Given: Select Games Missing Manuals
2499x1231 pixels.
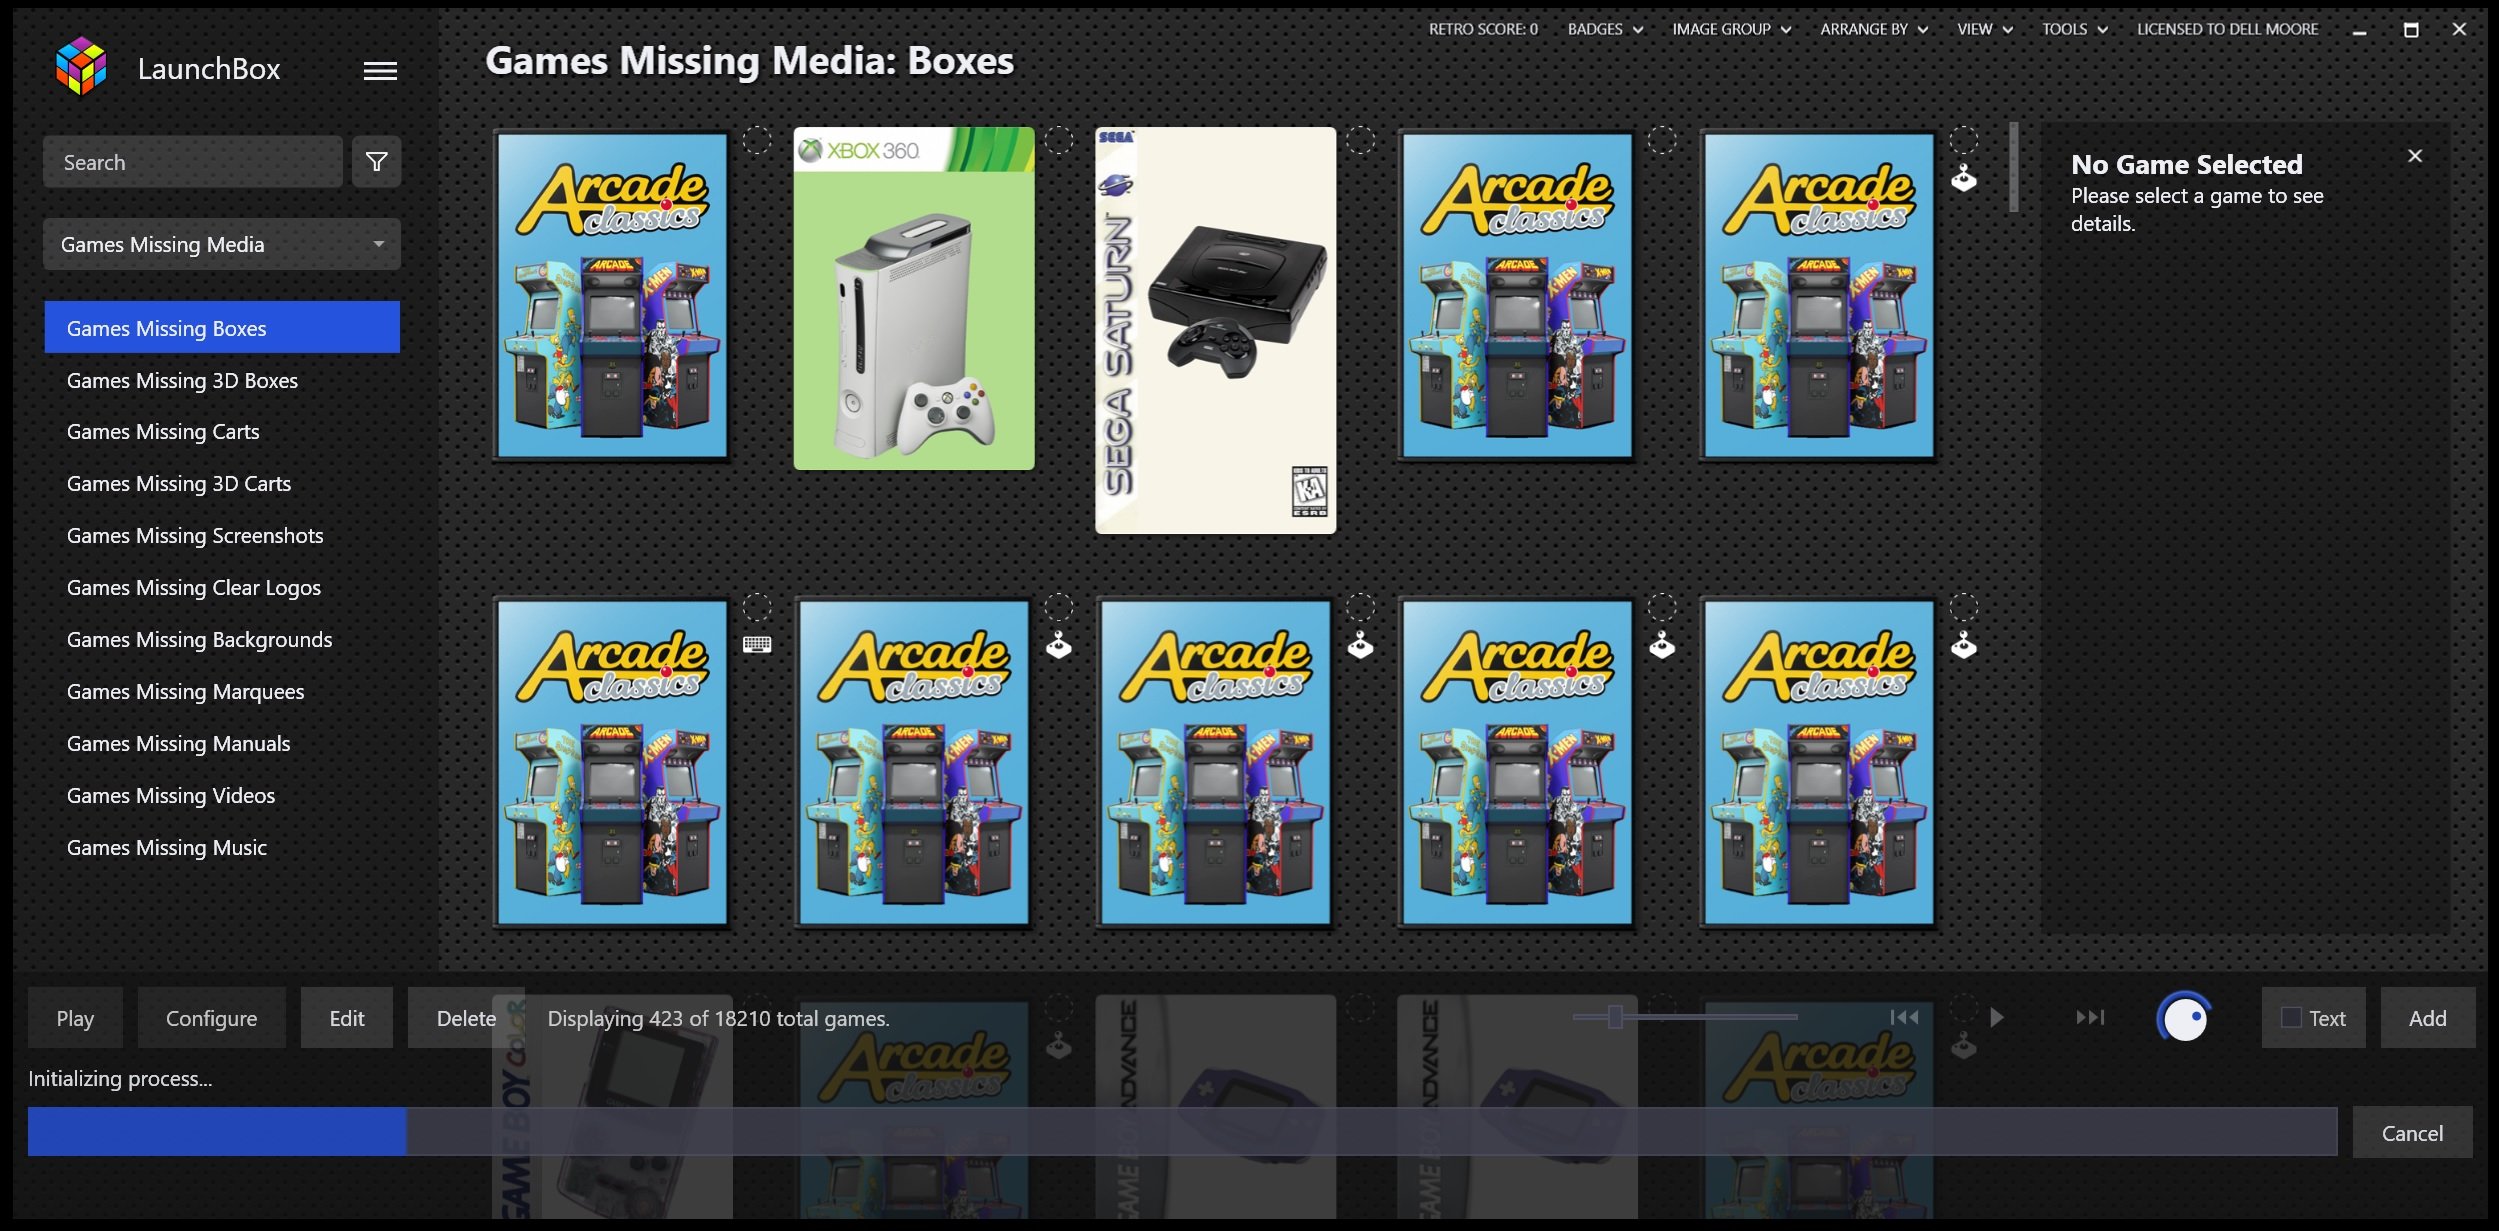Looking at the screenshot, I should (222, 744).
